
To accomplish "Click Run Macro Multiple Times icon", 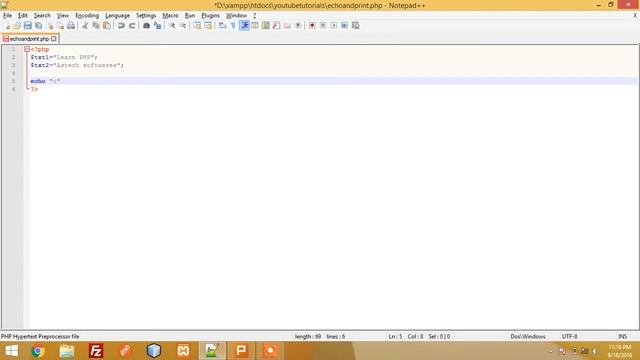I will coord(344,25).
